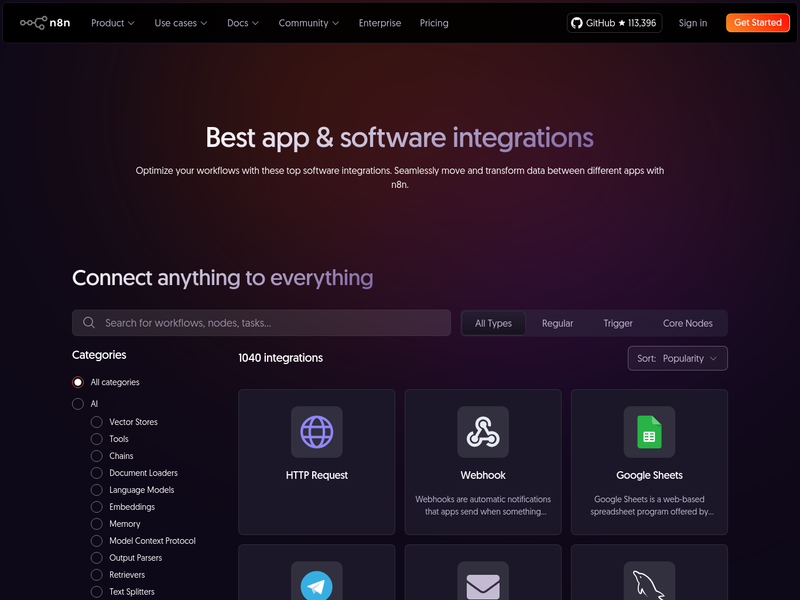Expand the Docs menu
Image resolution: width=800 pixels, height=600 pixels.
(x=243, y=23)
